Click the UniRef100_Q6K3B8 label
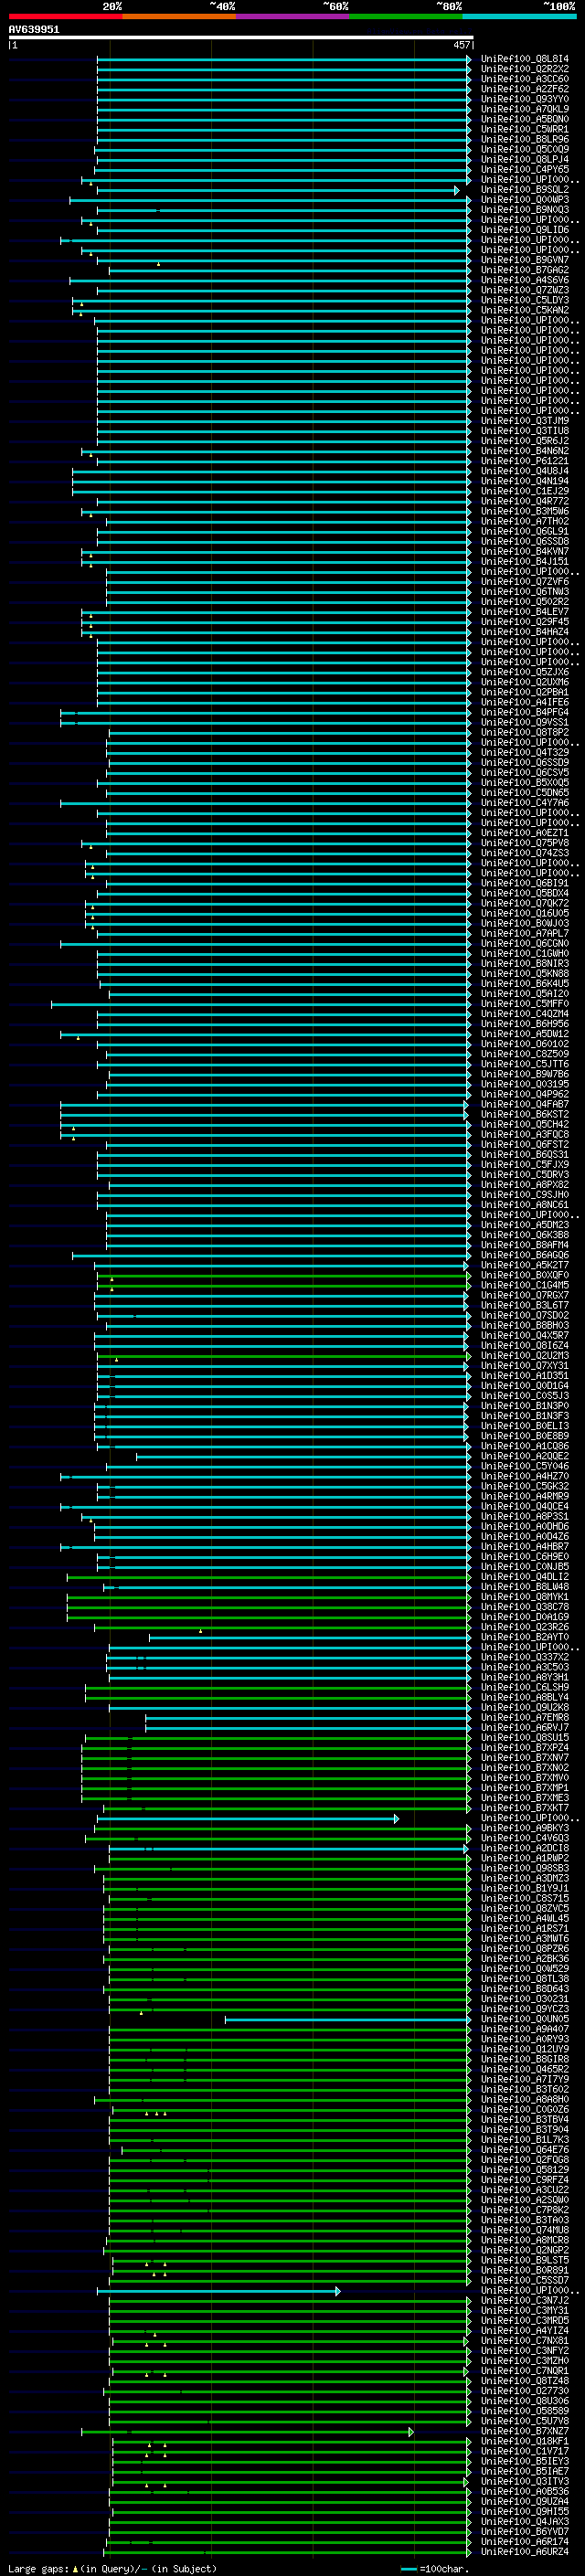The image size is (585, 2576). pyautogui.click(x=524, y=1234)
